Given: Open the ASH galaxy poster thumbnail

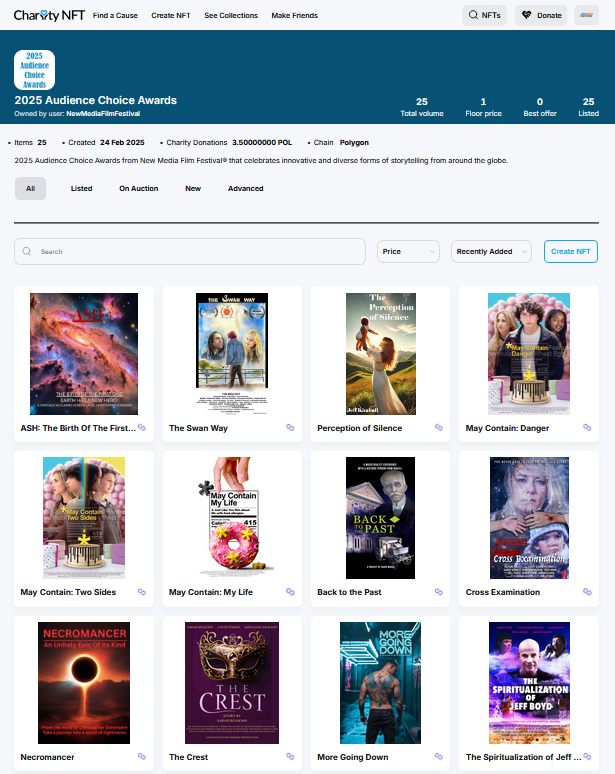Looking at the screenshot, I should [84, 354].
